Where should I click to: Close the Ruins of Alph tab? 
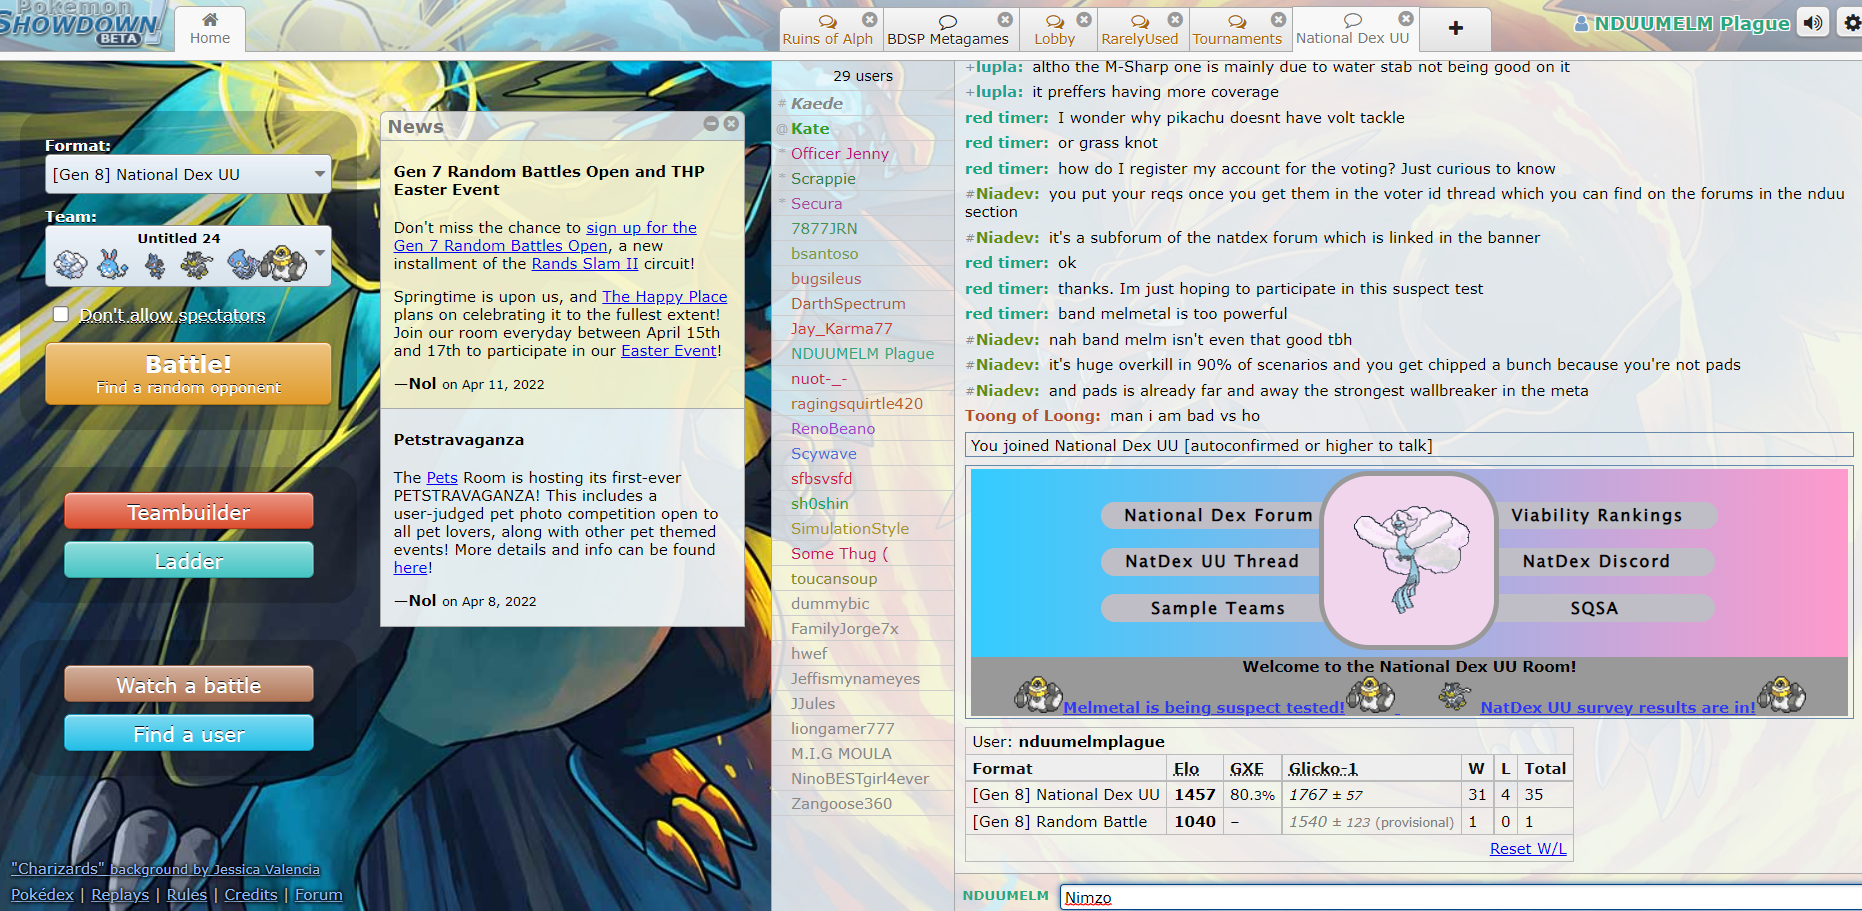869,19
